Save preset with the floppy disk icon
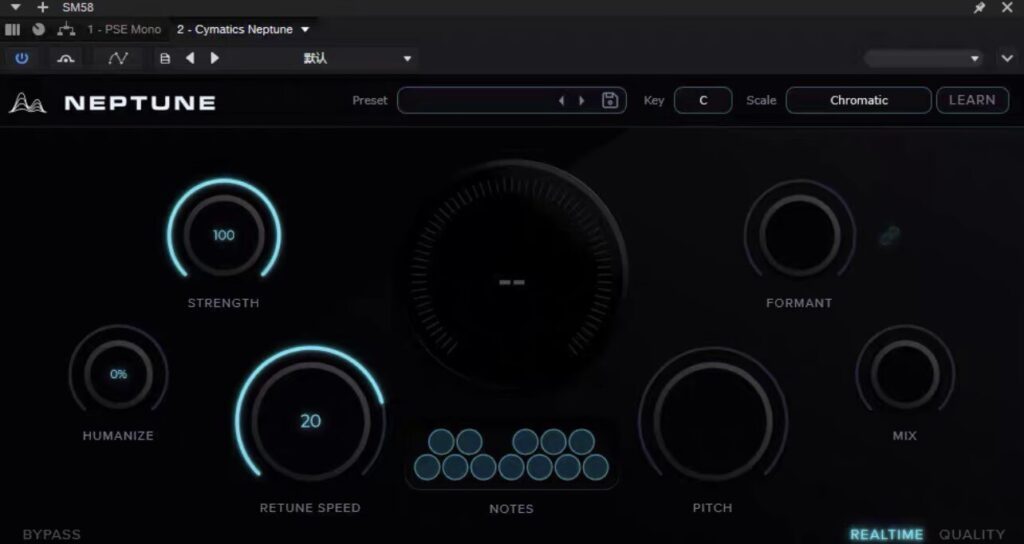 click(610, 100)
